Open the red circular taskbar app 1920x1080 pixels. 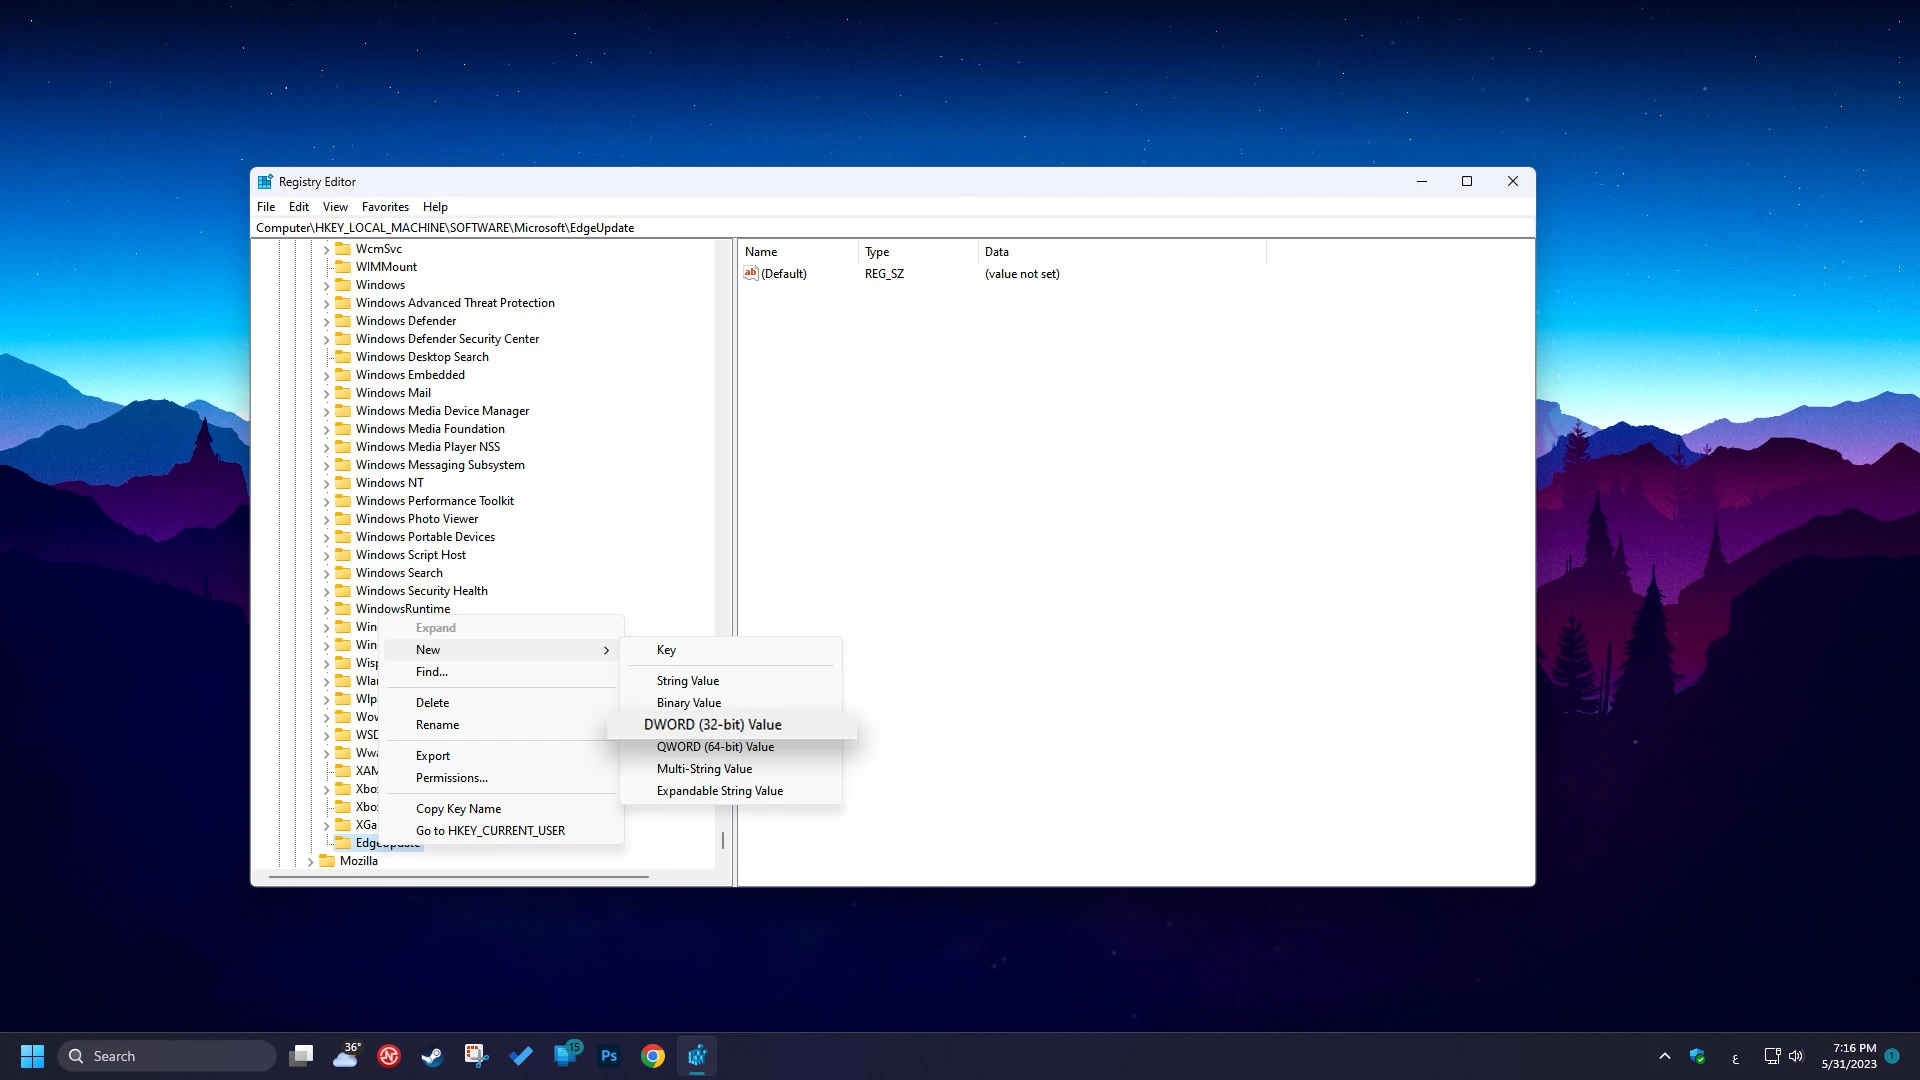coord(389,1056)
